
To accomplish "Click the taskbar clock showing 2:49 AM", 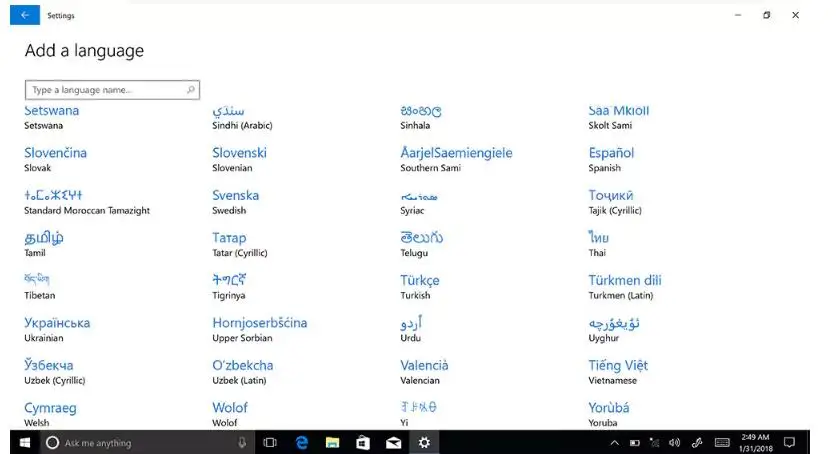I will pyautogui.click(x=755, y=443).
